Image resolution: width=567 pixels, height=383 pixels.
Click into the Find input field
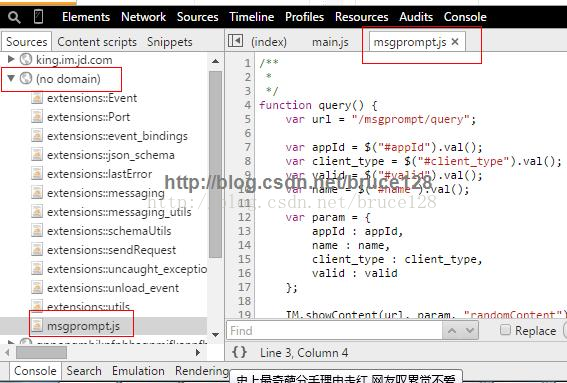coord(334,331)
